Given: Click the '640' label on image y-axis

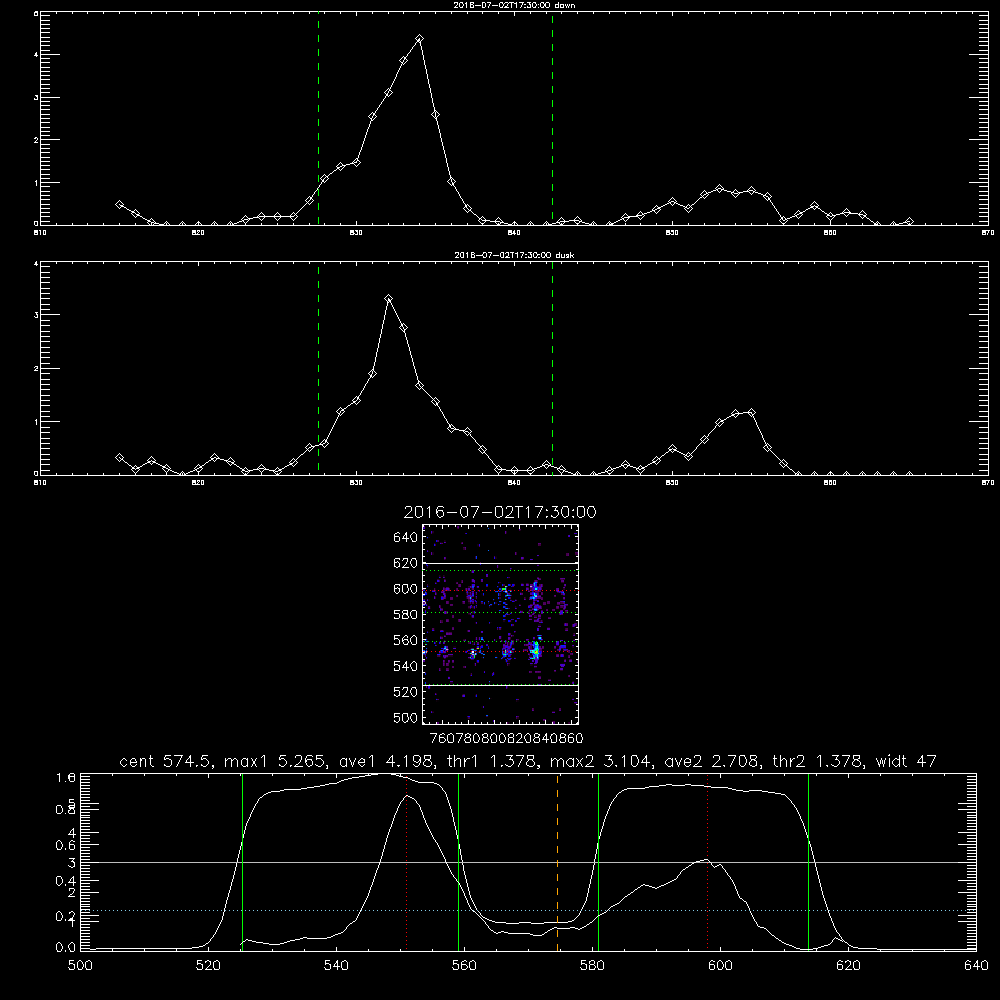Looking at the screenshot, I should click(x=405, y=538).
